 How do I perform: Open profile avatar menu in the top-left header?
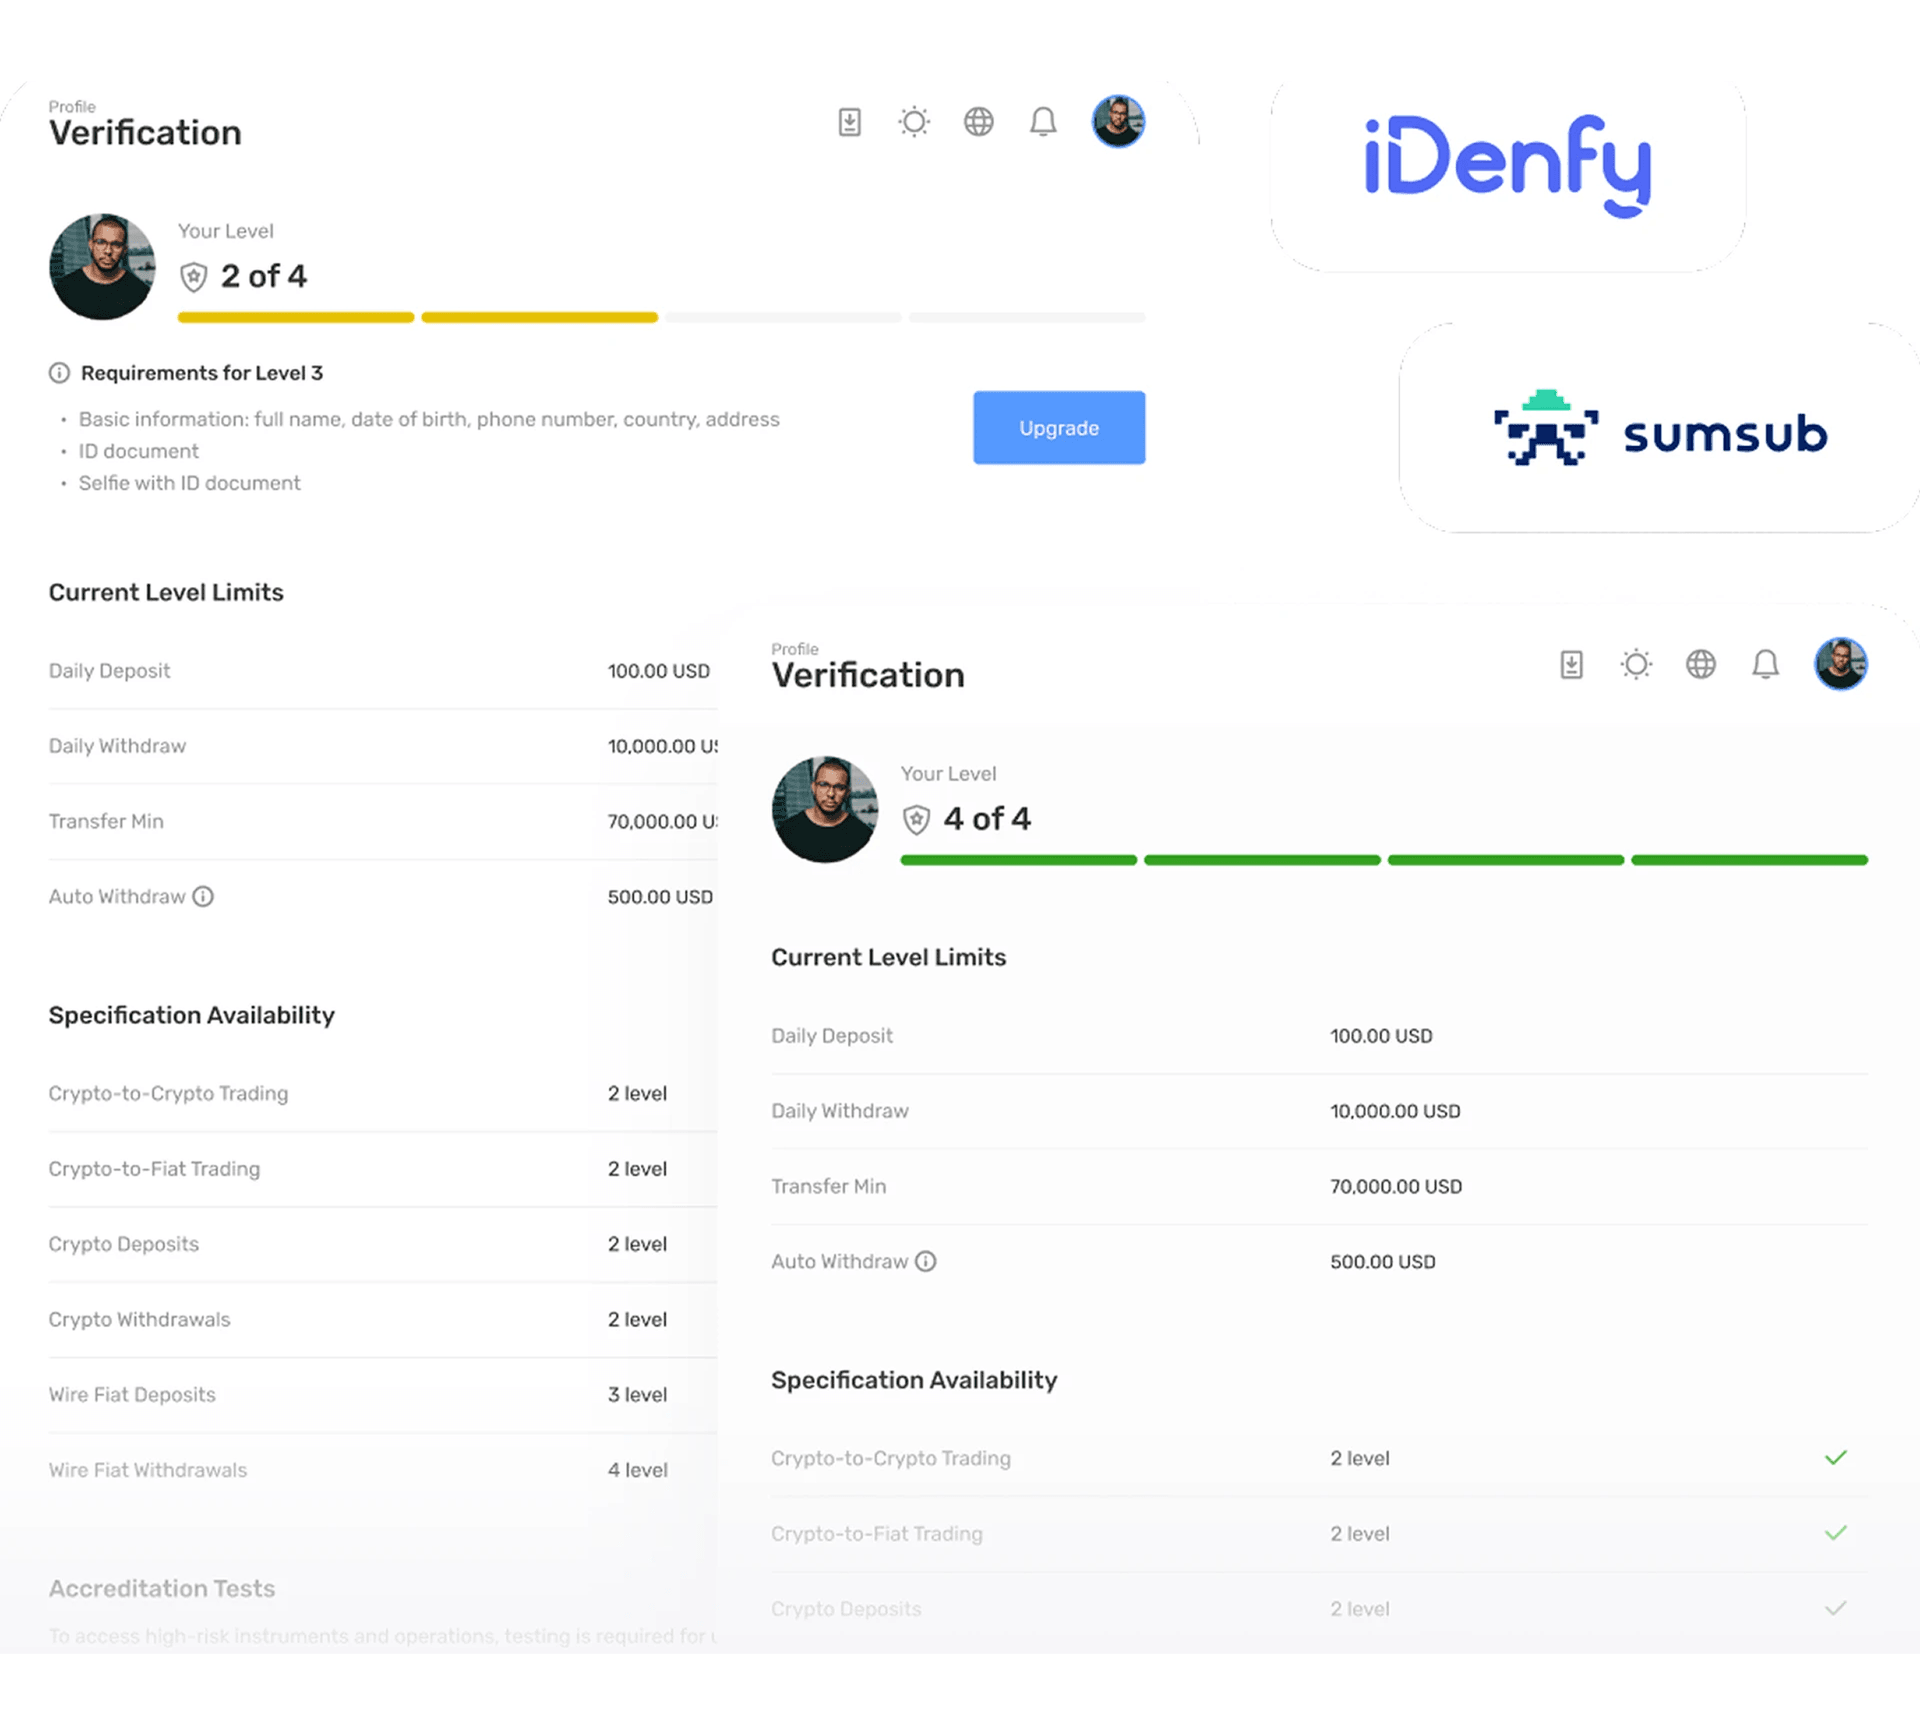pyautogui.click(x=1117, y=122)
